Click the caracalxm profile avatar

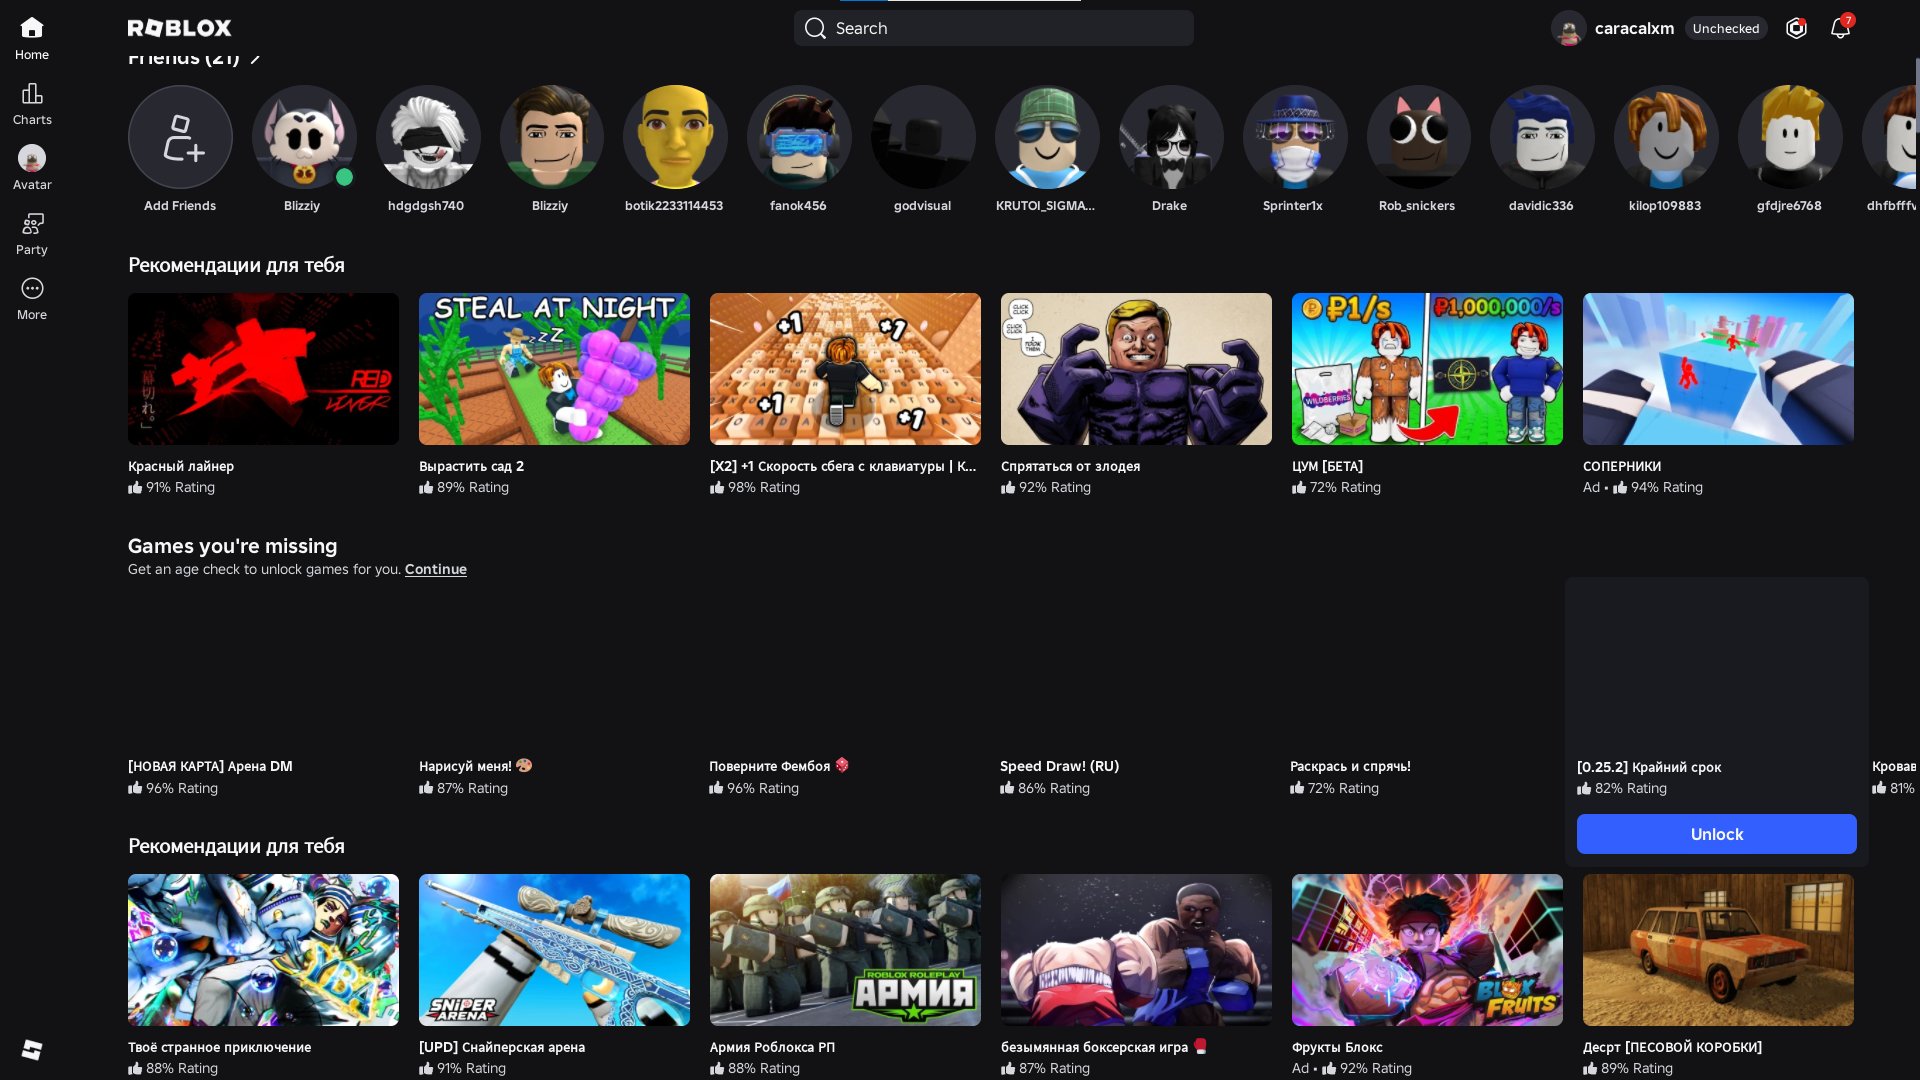(1568, 28)
